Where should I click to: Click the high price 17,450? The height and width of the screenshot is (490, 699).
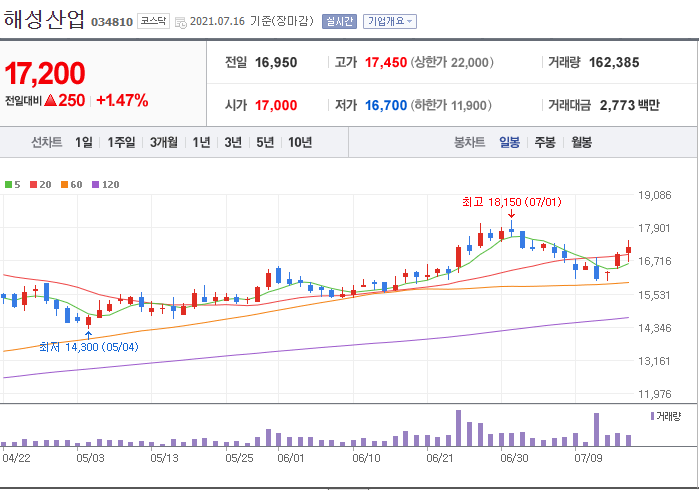click(386, 62)
